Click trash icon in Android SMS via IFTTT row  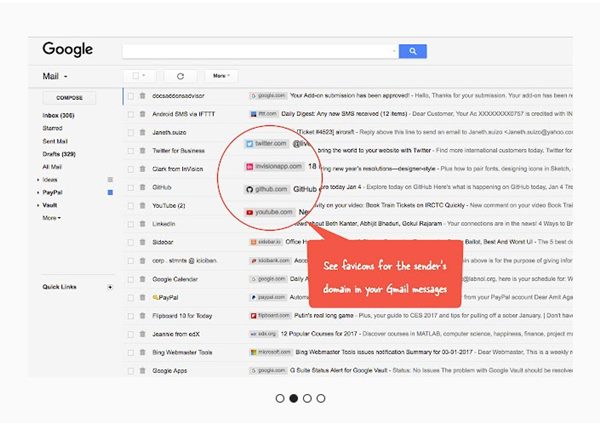point(142,114)
